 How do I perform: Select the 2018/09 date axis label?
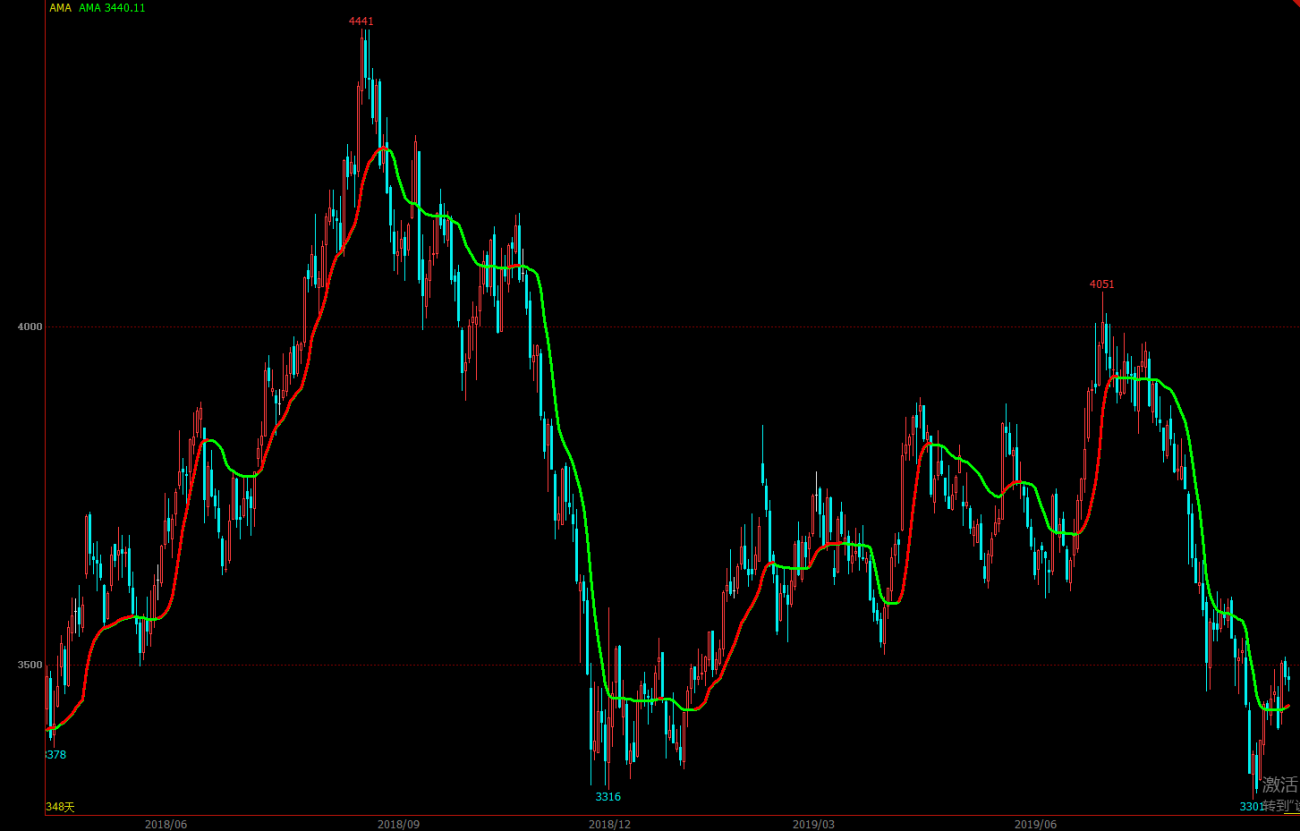(398, 824)
